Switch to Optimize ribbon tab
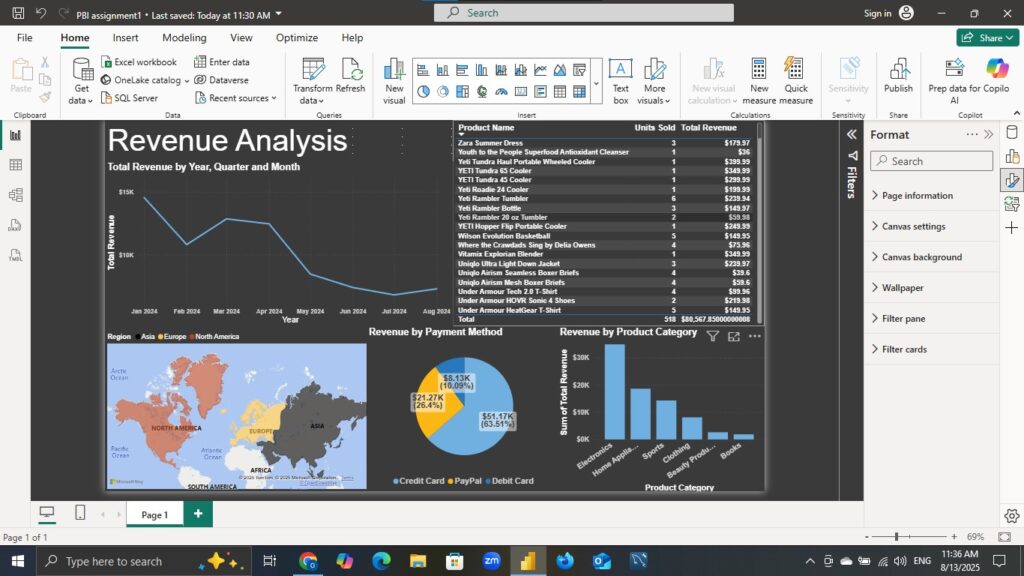 296,38
